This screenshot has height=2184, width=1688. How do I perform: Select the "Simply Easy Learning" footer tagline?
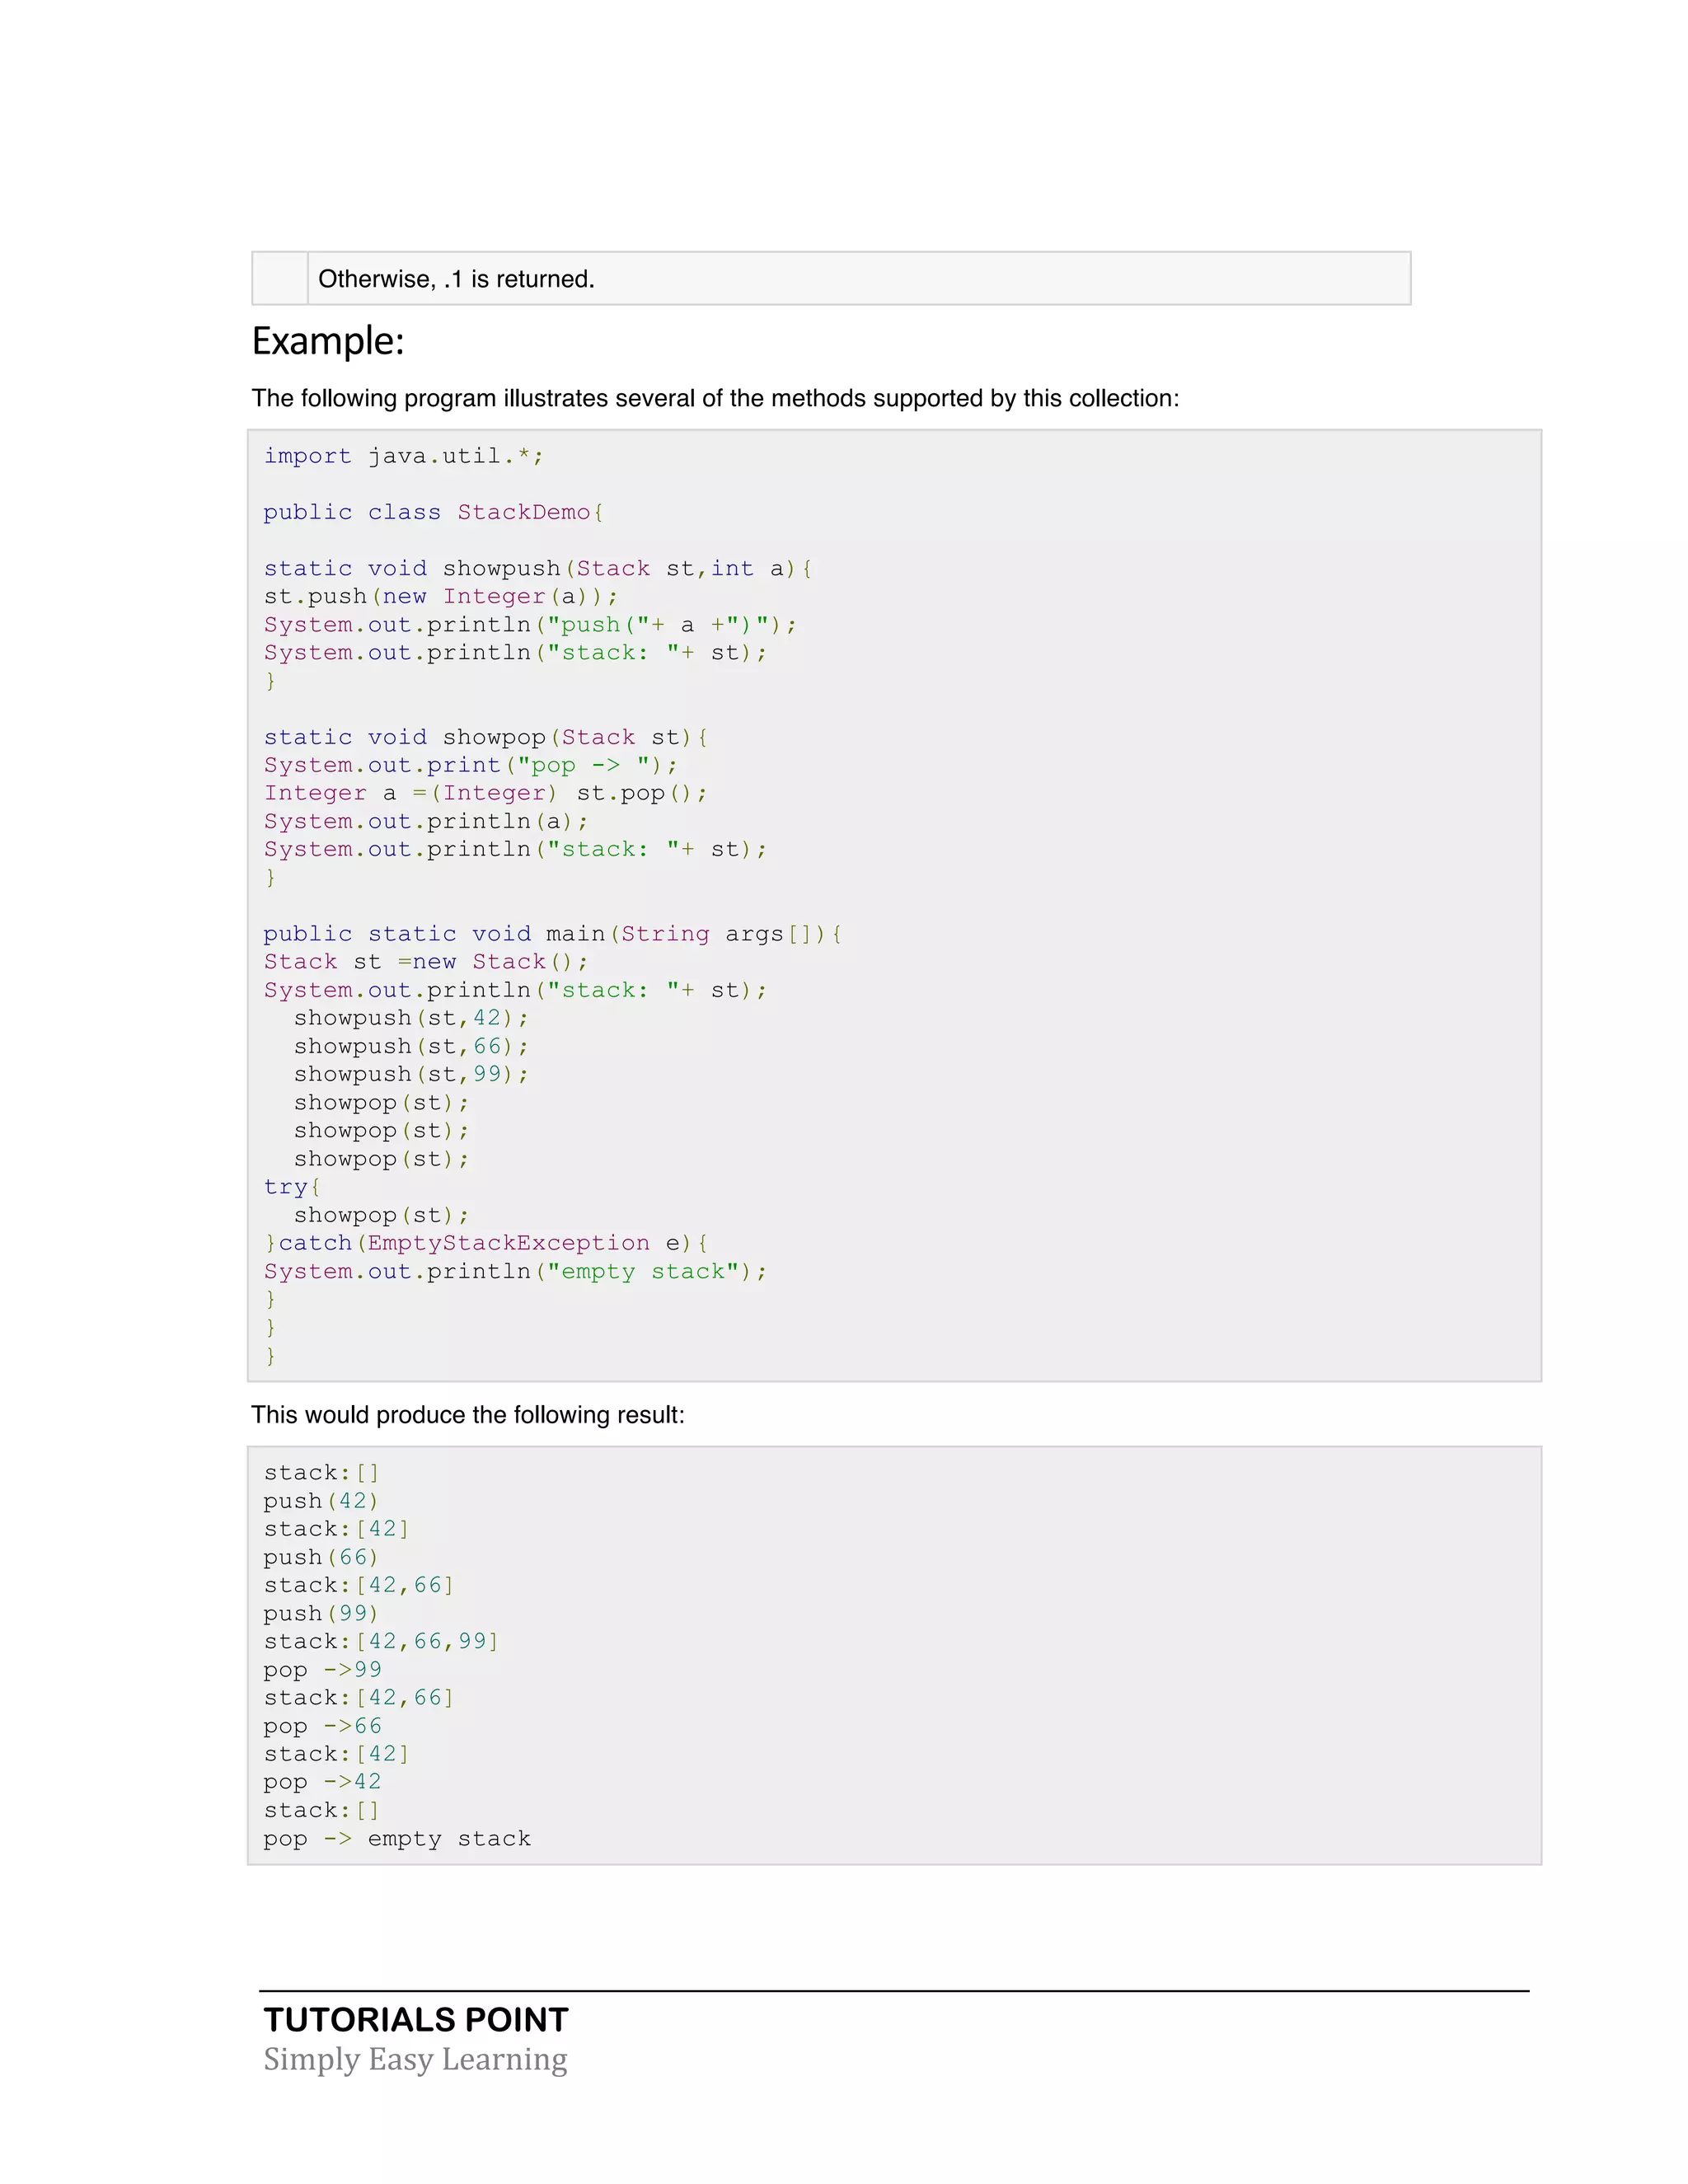[x=416, y=2059]
